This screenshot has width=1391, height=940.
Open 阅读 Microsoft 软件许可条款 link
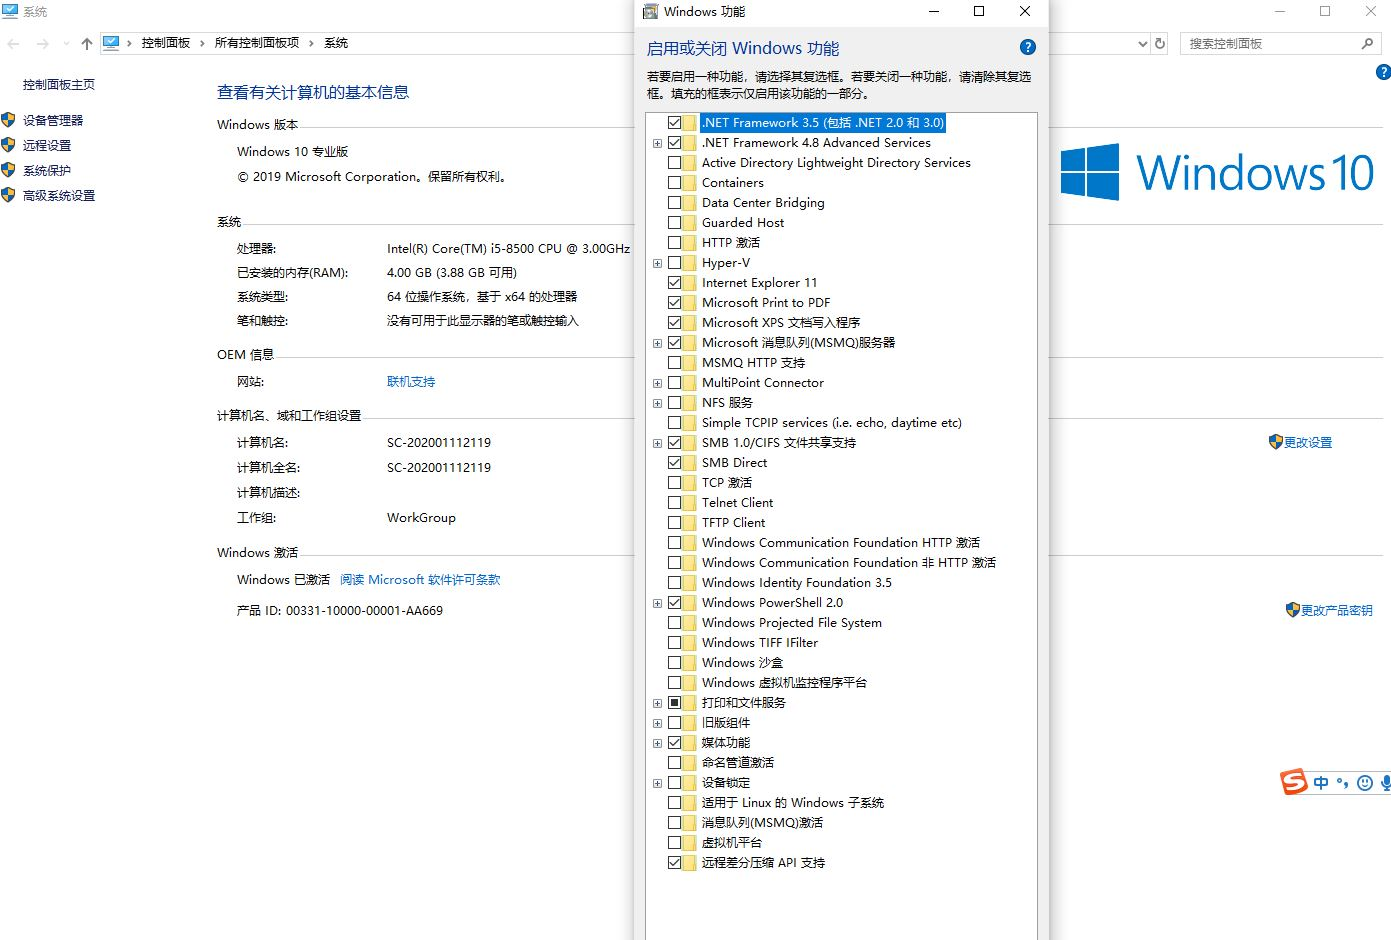pyautogui.click(x=420, y=580)
